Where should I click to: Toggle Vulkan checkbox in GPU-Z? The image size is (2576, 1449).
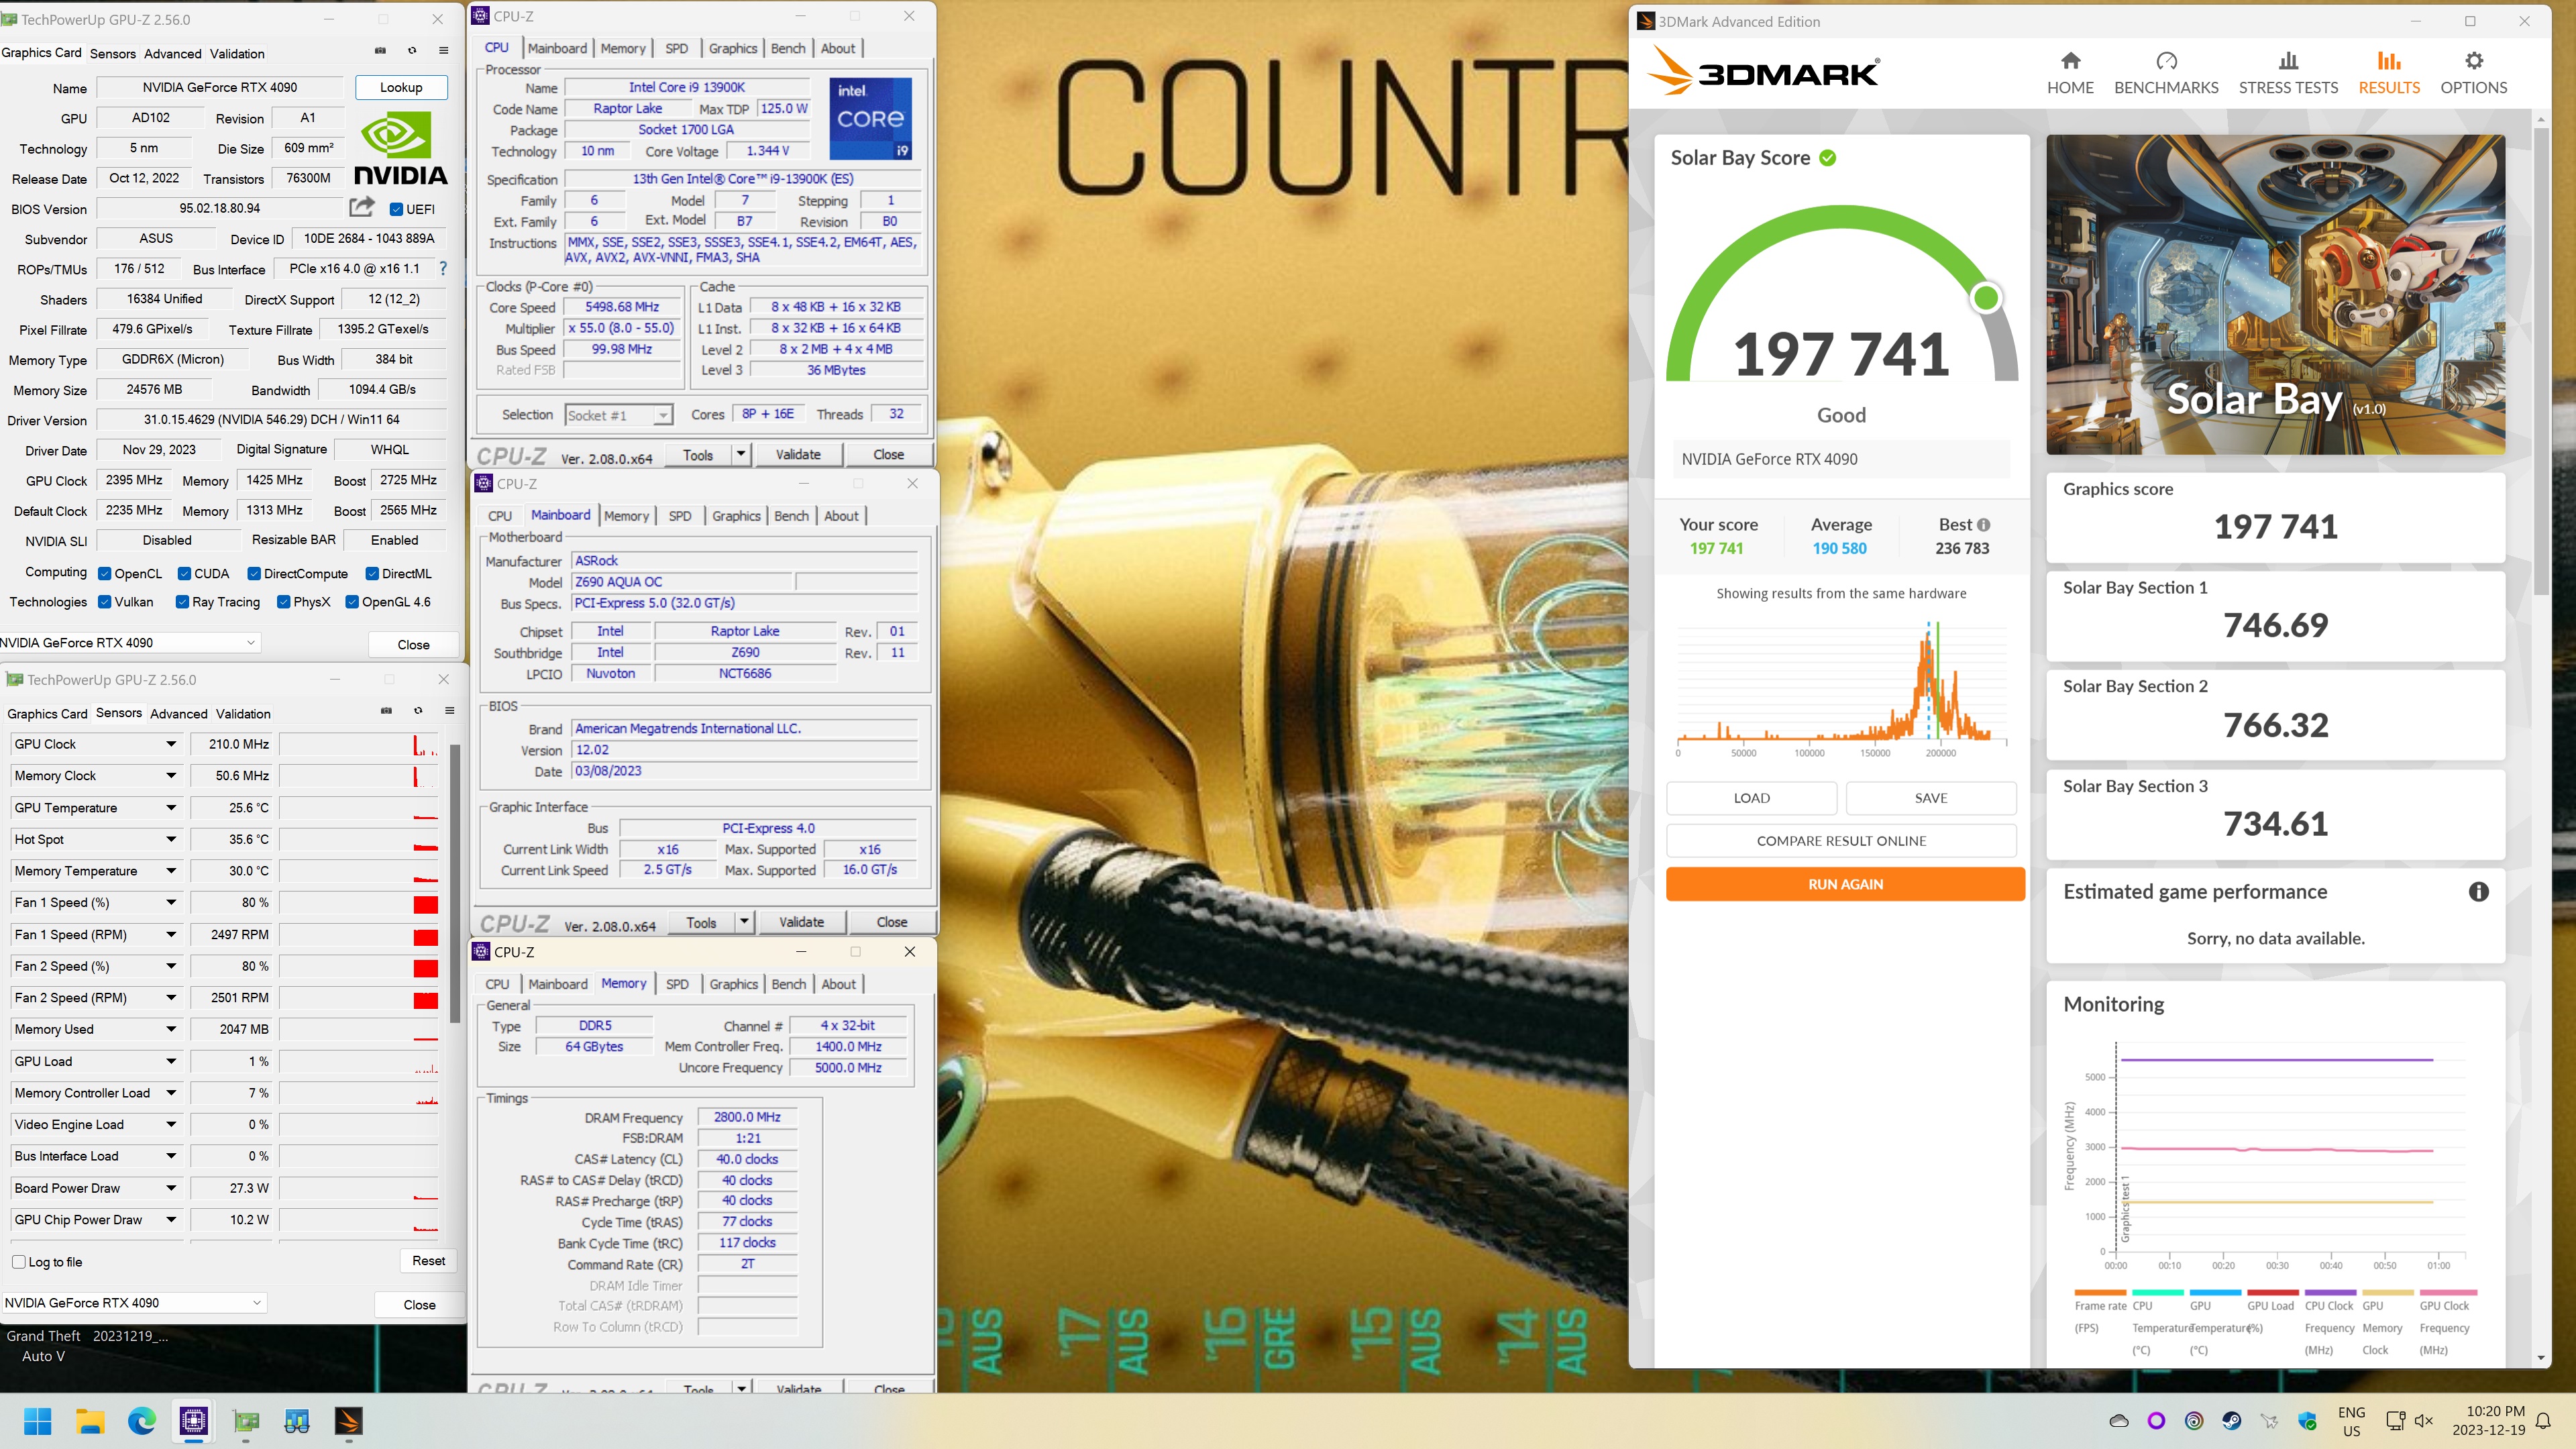[105, 602]
